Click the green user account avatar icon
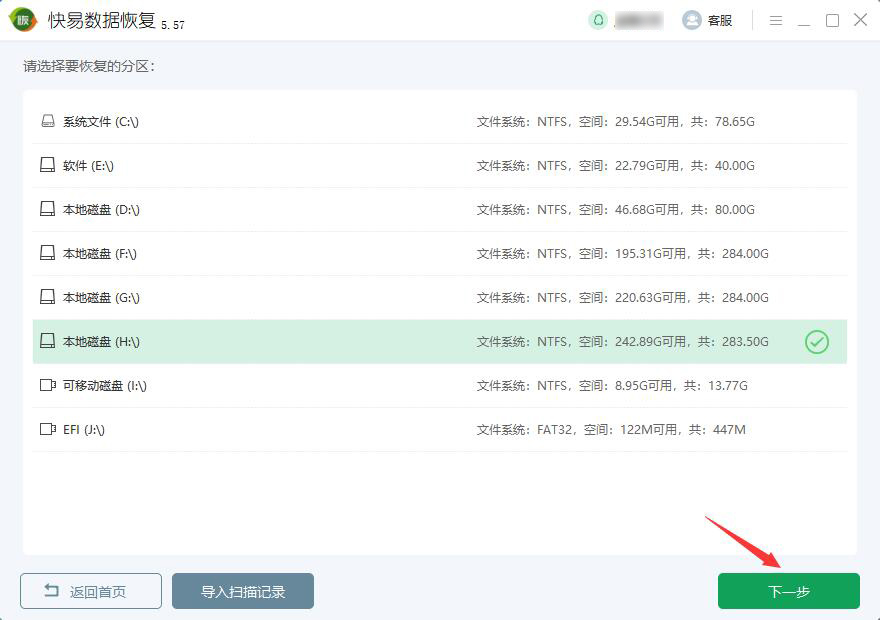Screen dimensions: 880x620 (598, 20)
